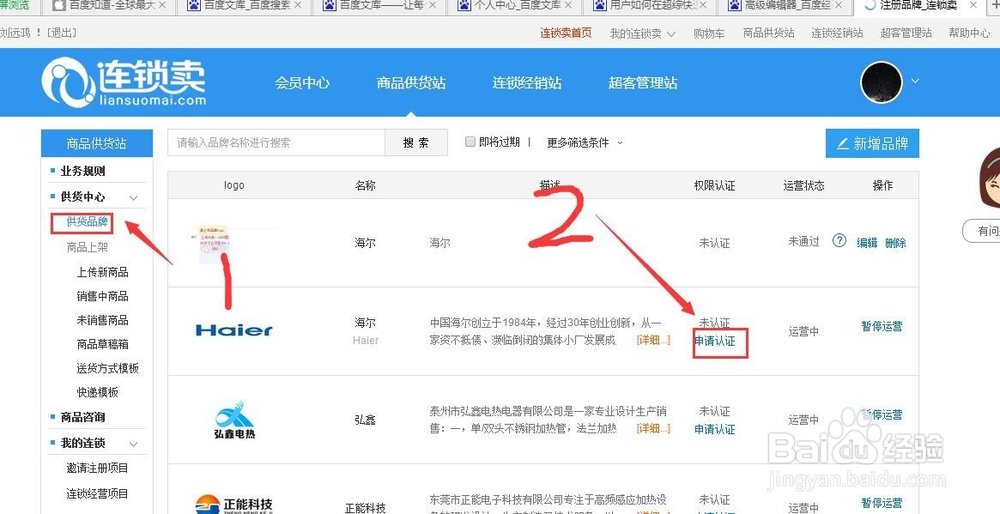Screen dimensions: 1000x514
Task: Open the Haier brand logo
Action: point(233,330)
